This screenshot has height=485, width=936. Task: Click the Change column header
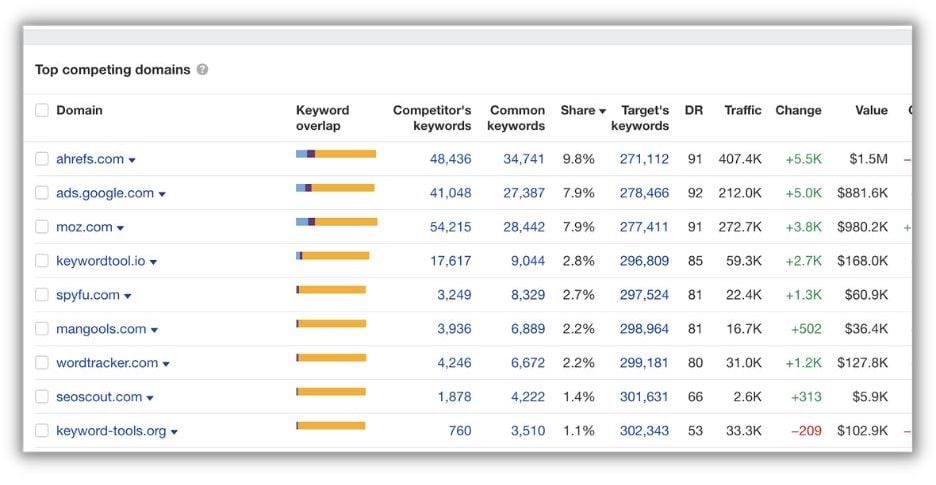click(x=798, y=110)
